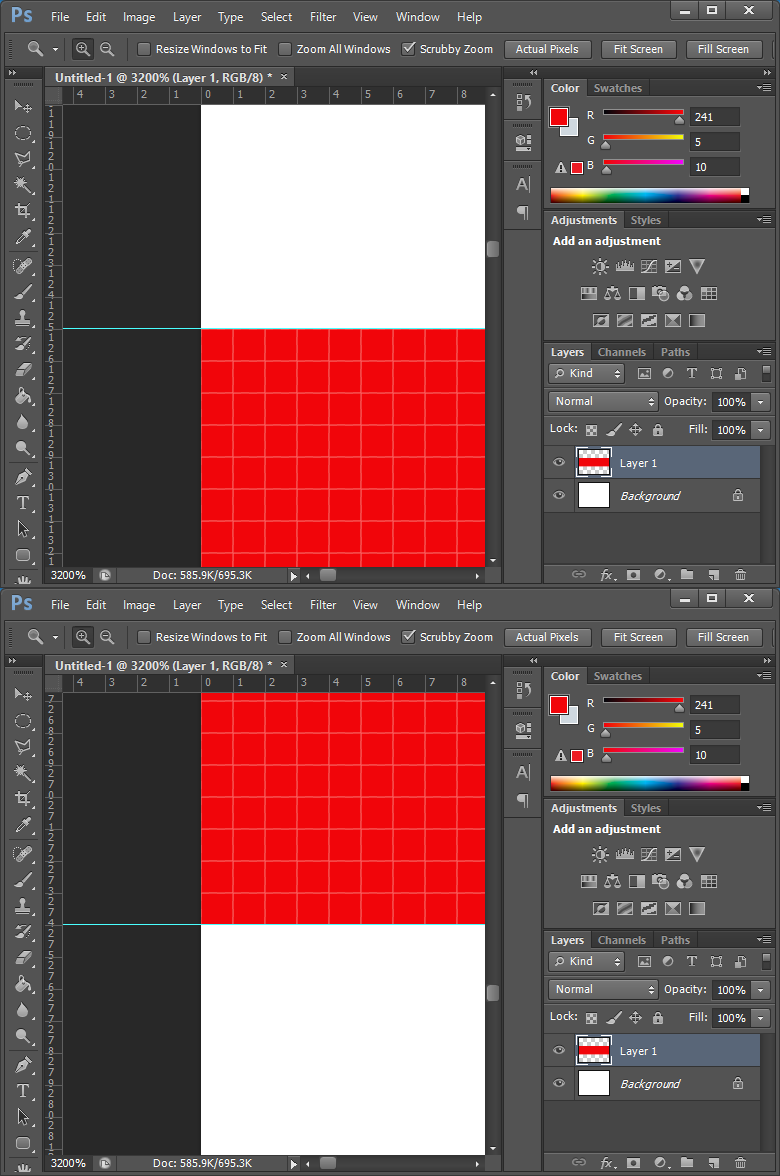This screenshot has width=780, height=1176.
Task: Select the Brush tool in lower window
Action: (23, 880)
